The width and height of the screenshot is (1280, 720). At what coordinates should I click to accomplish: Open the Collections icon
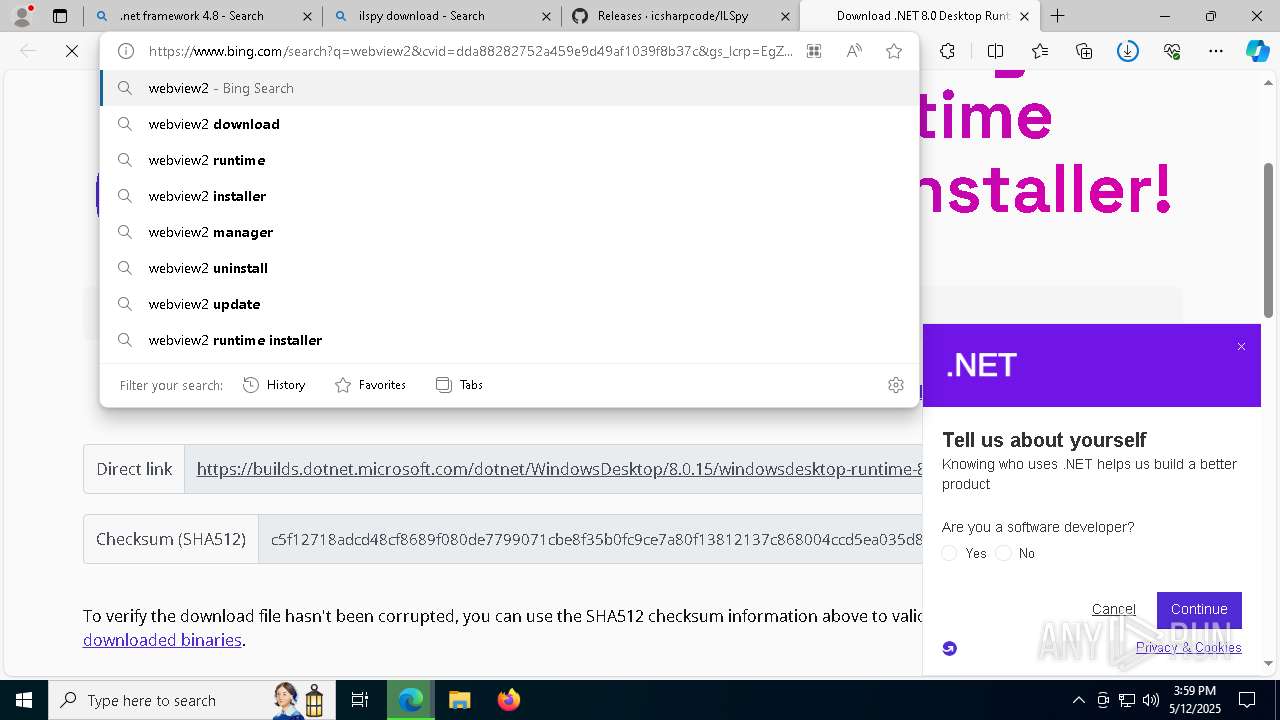1084,51
